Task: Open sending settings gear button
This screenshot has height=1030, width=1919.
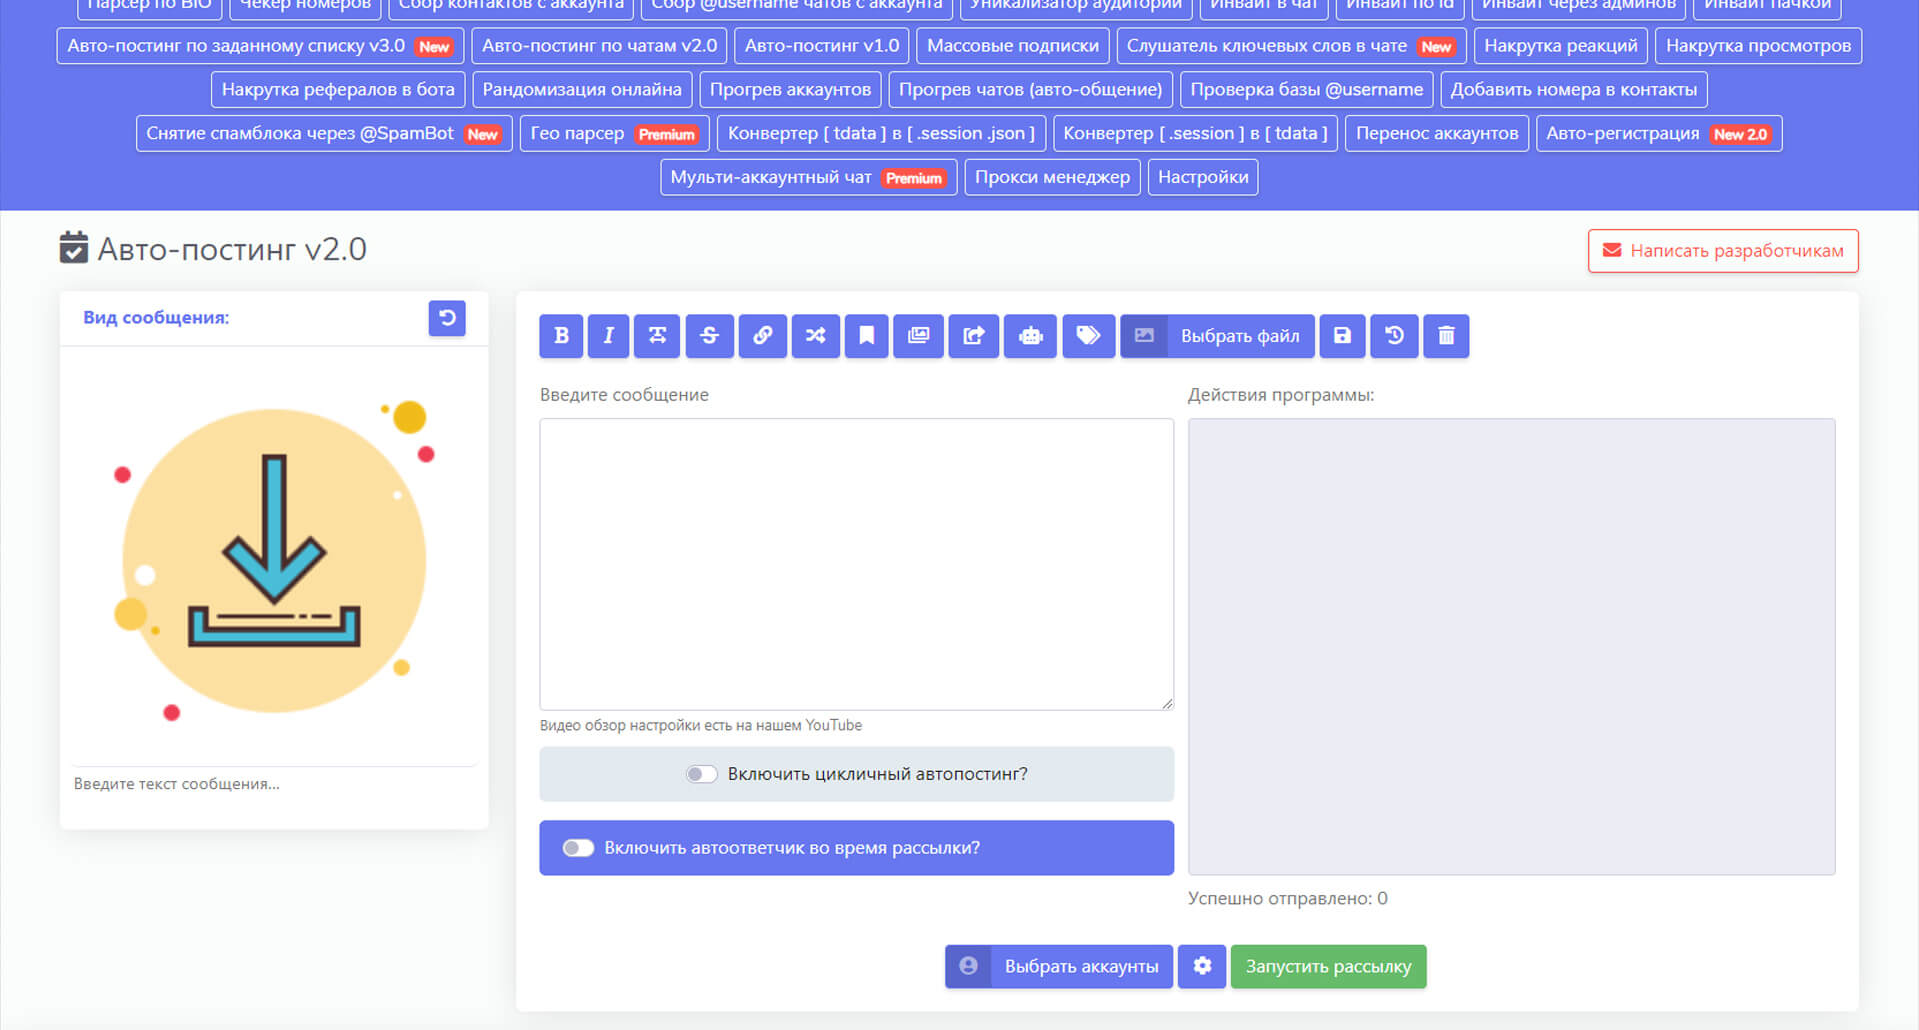Action: tap(1202, 966)
